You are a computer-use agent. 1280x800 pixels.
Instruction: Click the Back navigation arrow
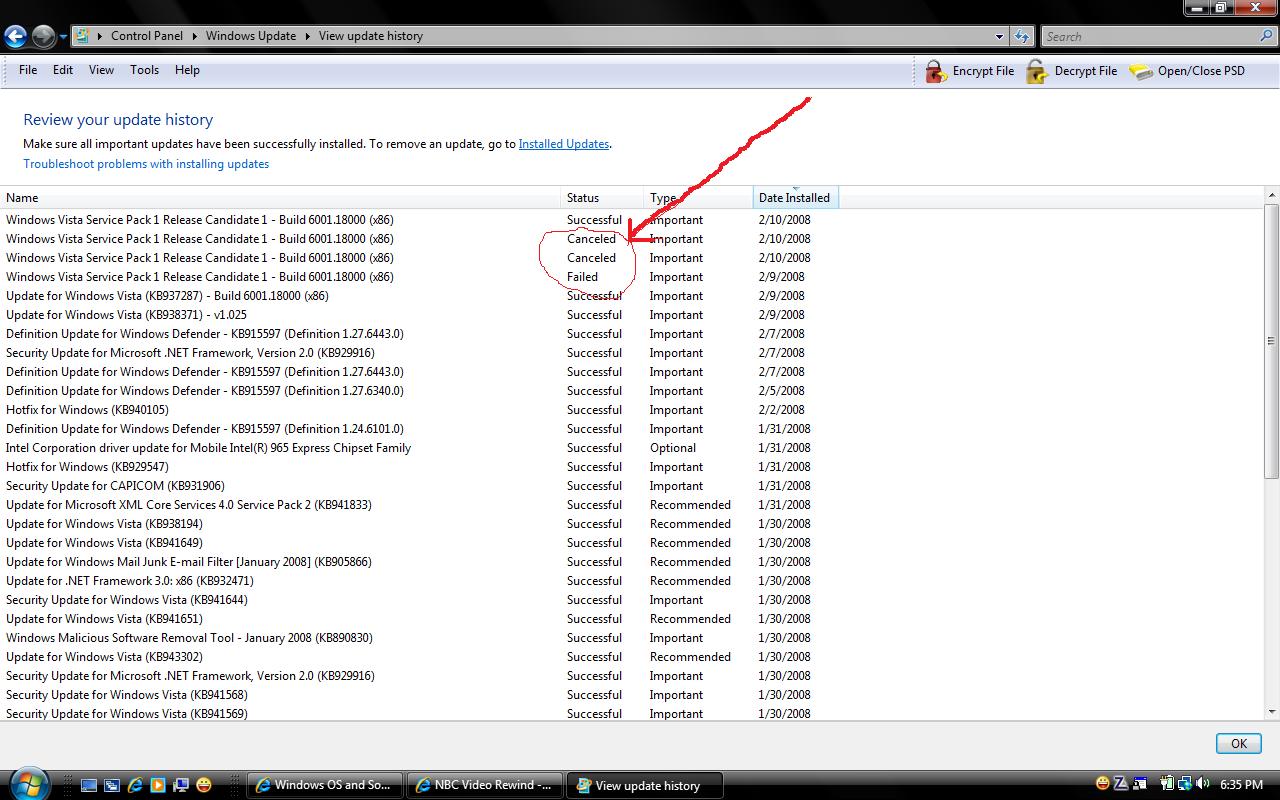[x=15, y=37]
